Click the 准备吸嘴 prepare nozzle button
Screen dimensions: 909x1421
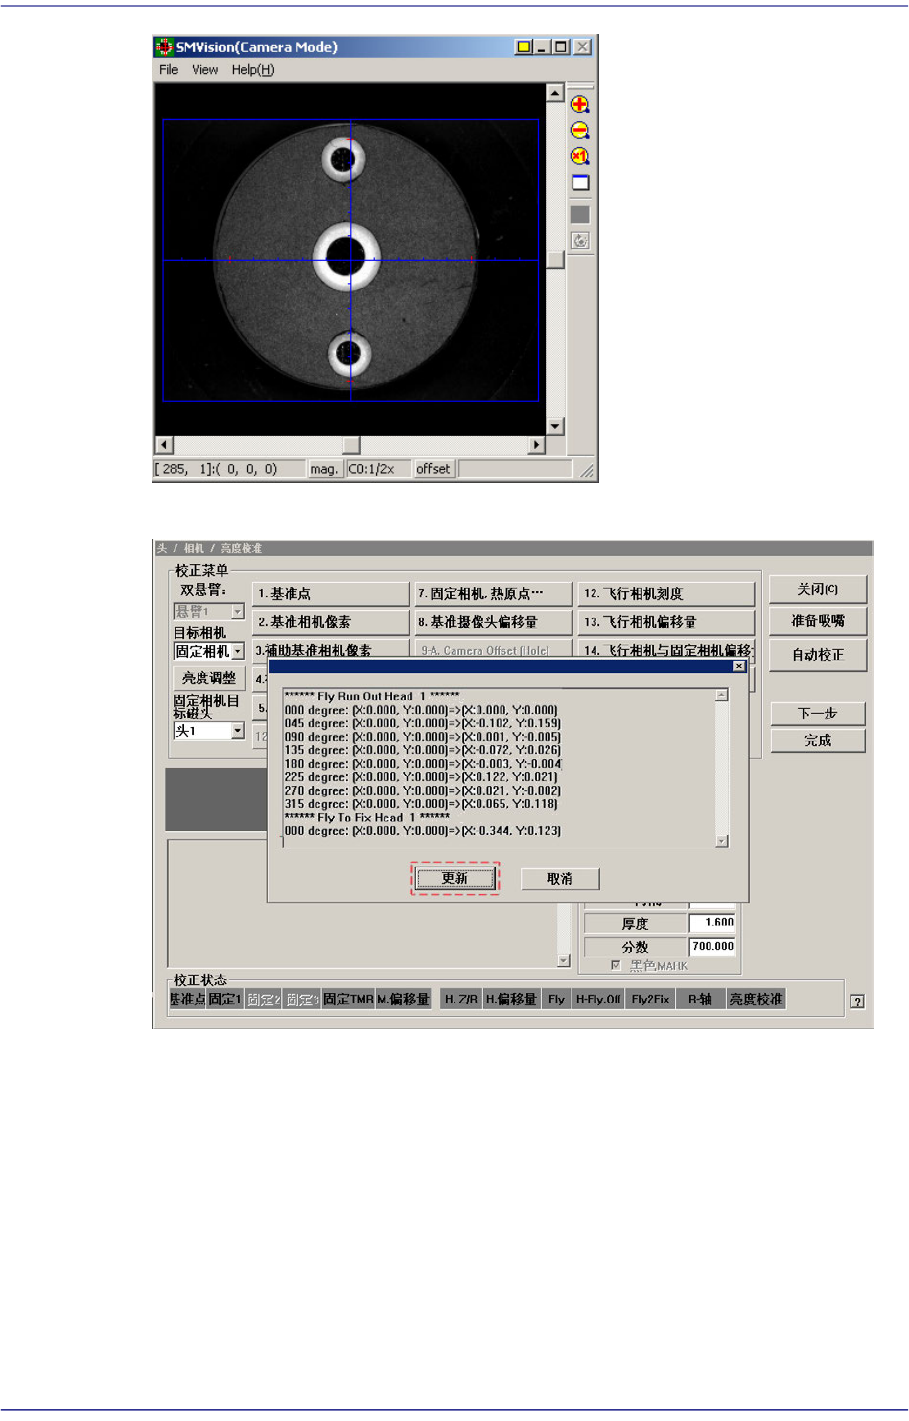point(817,621)
